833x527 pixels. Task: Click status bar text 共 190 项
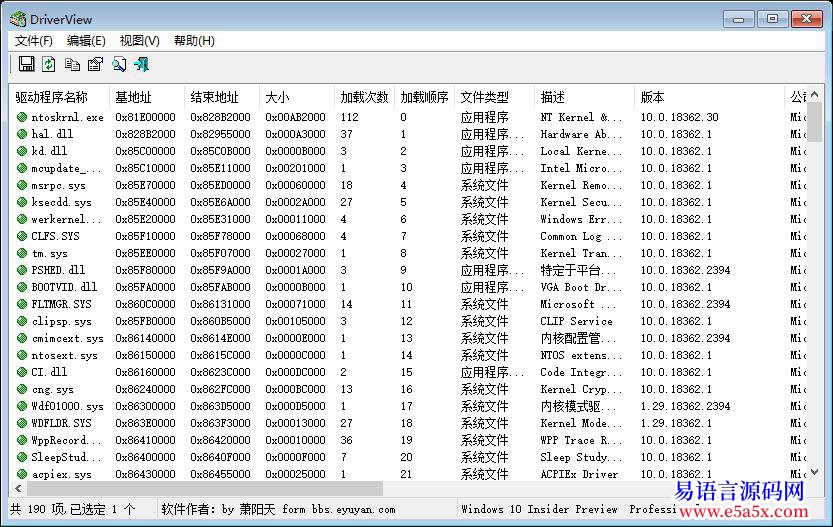(x=36, y=509)
